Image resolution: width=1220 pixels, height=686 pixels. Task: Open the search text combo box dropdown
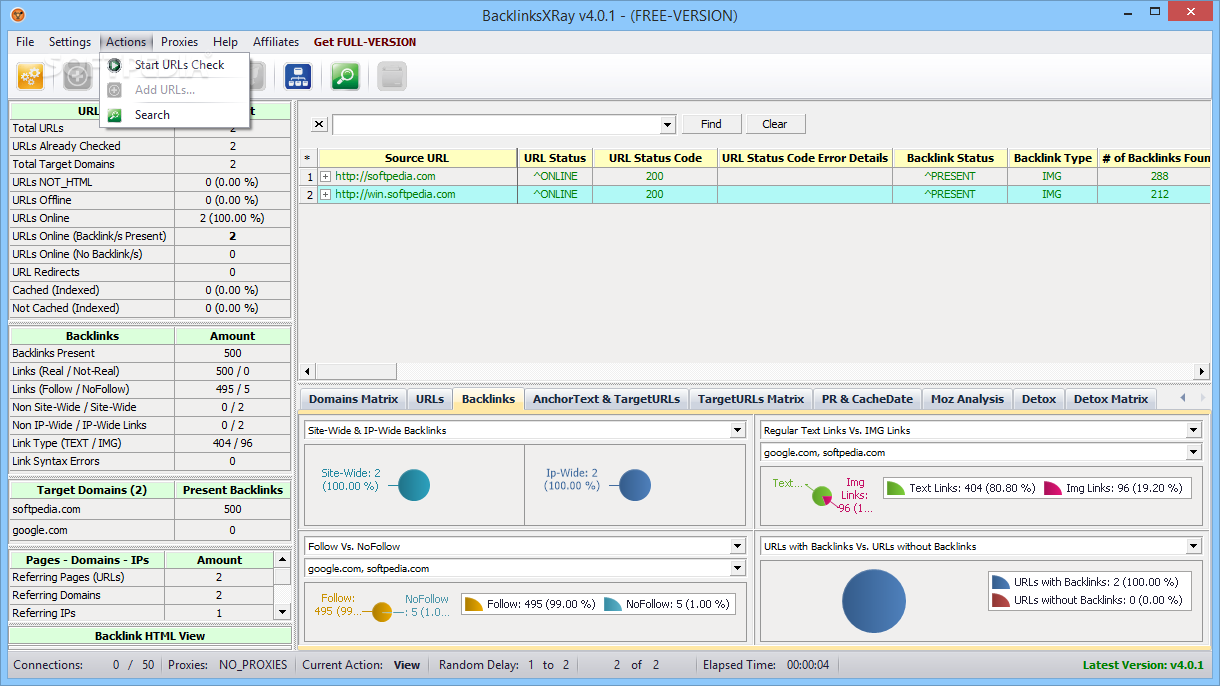click(669, 125)
